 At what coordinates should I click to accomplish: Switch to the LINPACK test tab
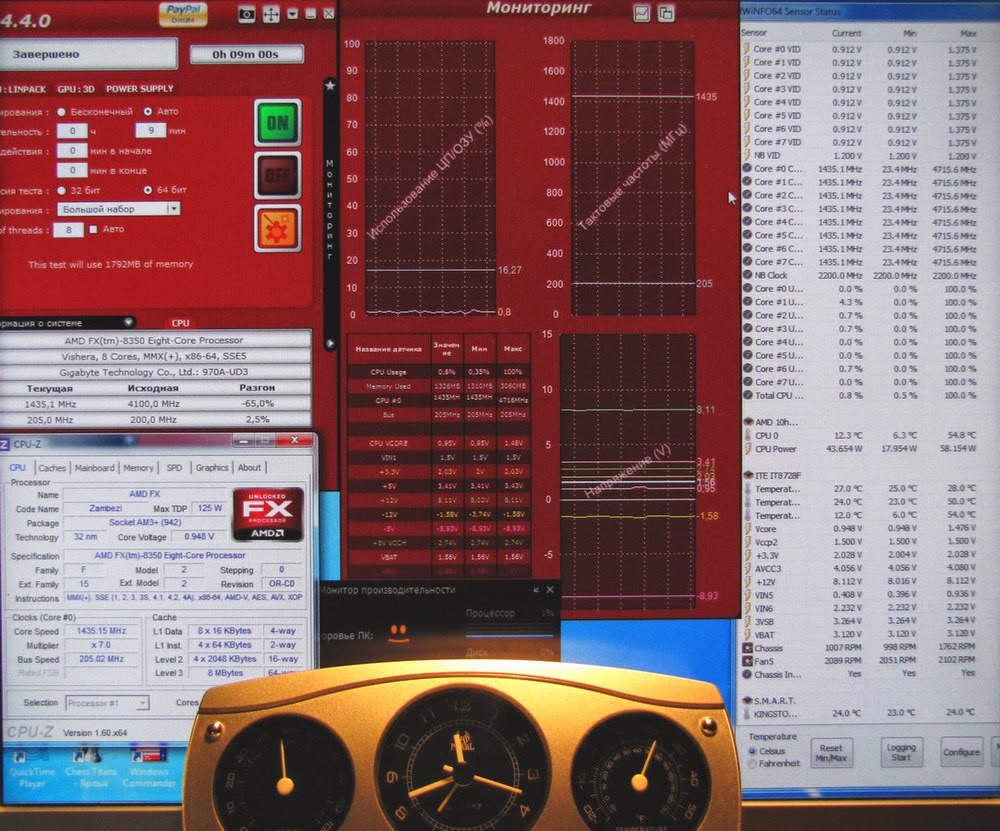(26, 89)
